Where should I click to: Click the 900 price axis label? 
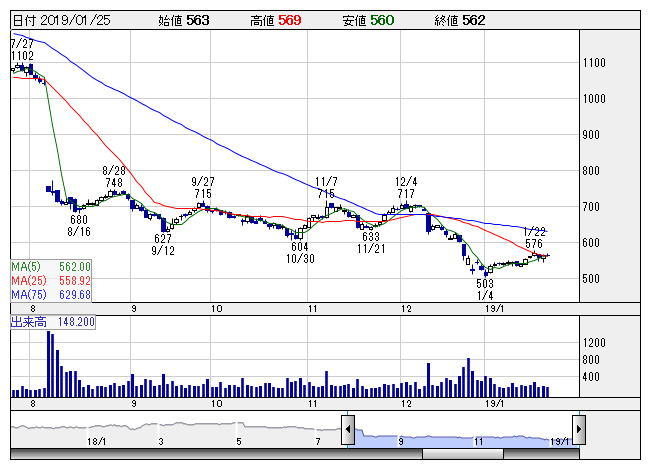(591, 135)
